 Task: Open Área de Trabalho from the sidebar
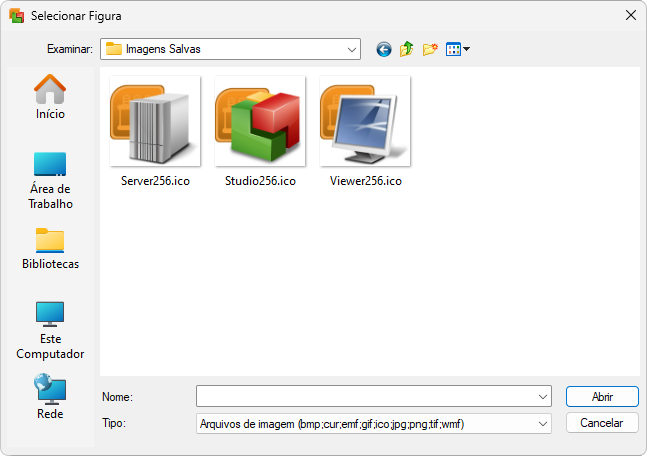click(x=50, y=180)
